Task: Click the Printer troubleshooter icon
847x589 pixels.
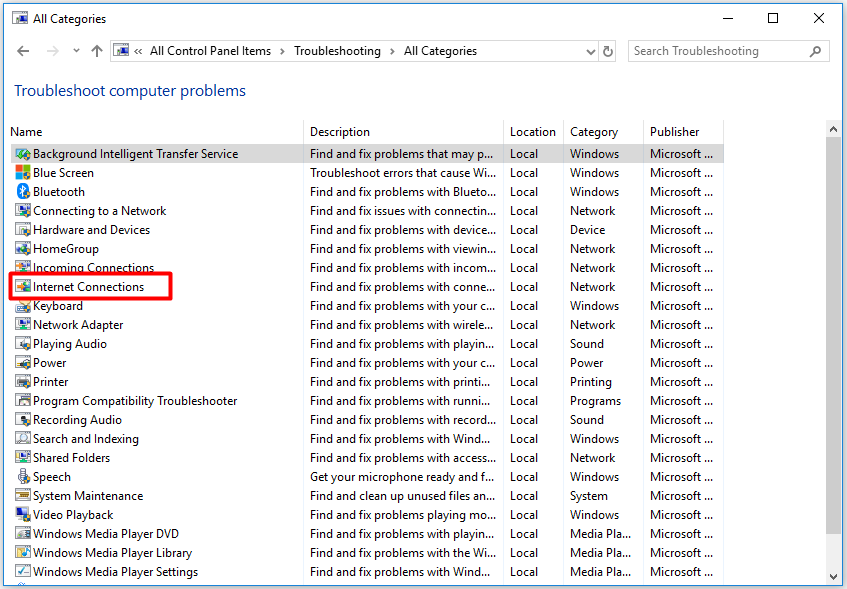Action: click(x=23, y=382)
